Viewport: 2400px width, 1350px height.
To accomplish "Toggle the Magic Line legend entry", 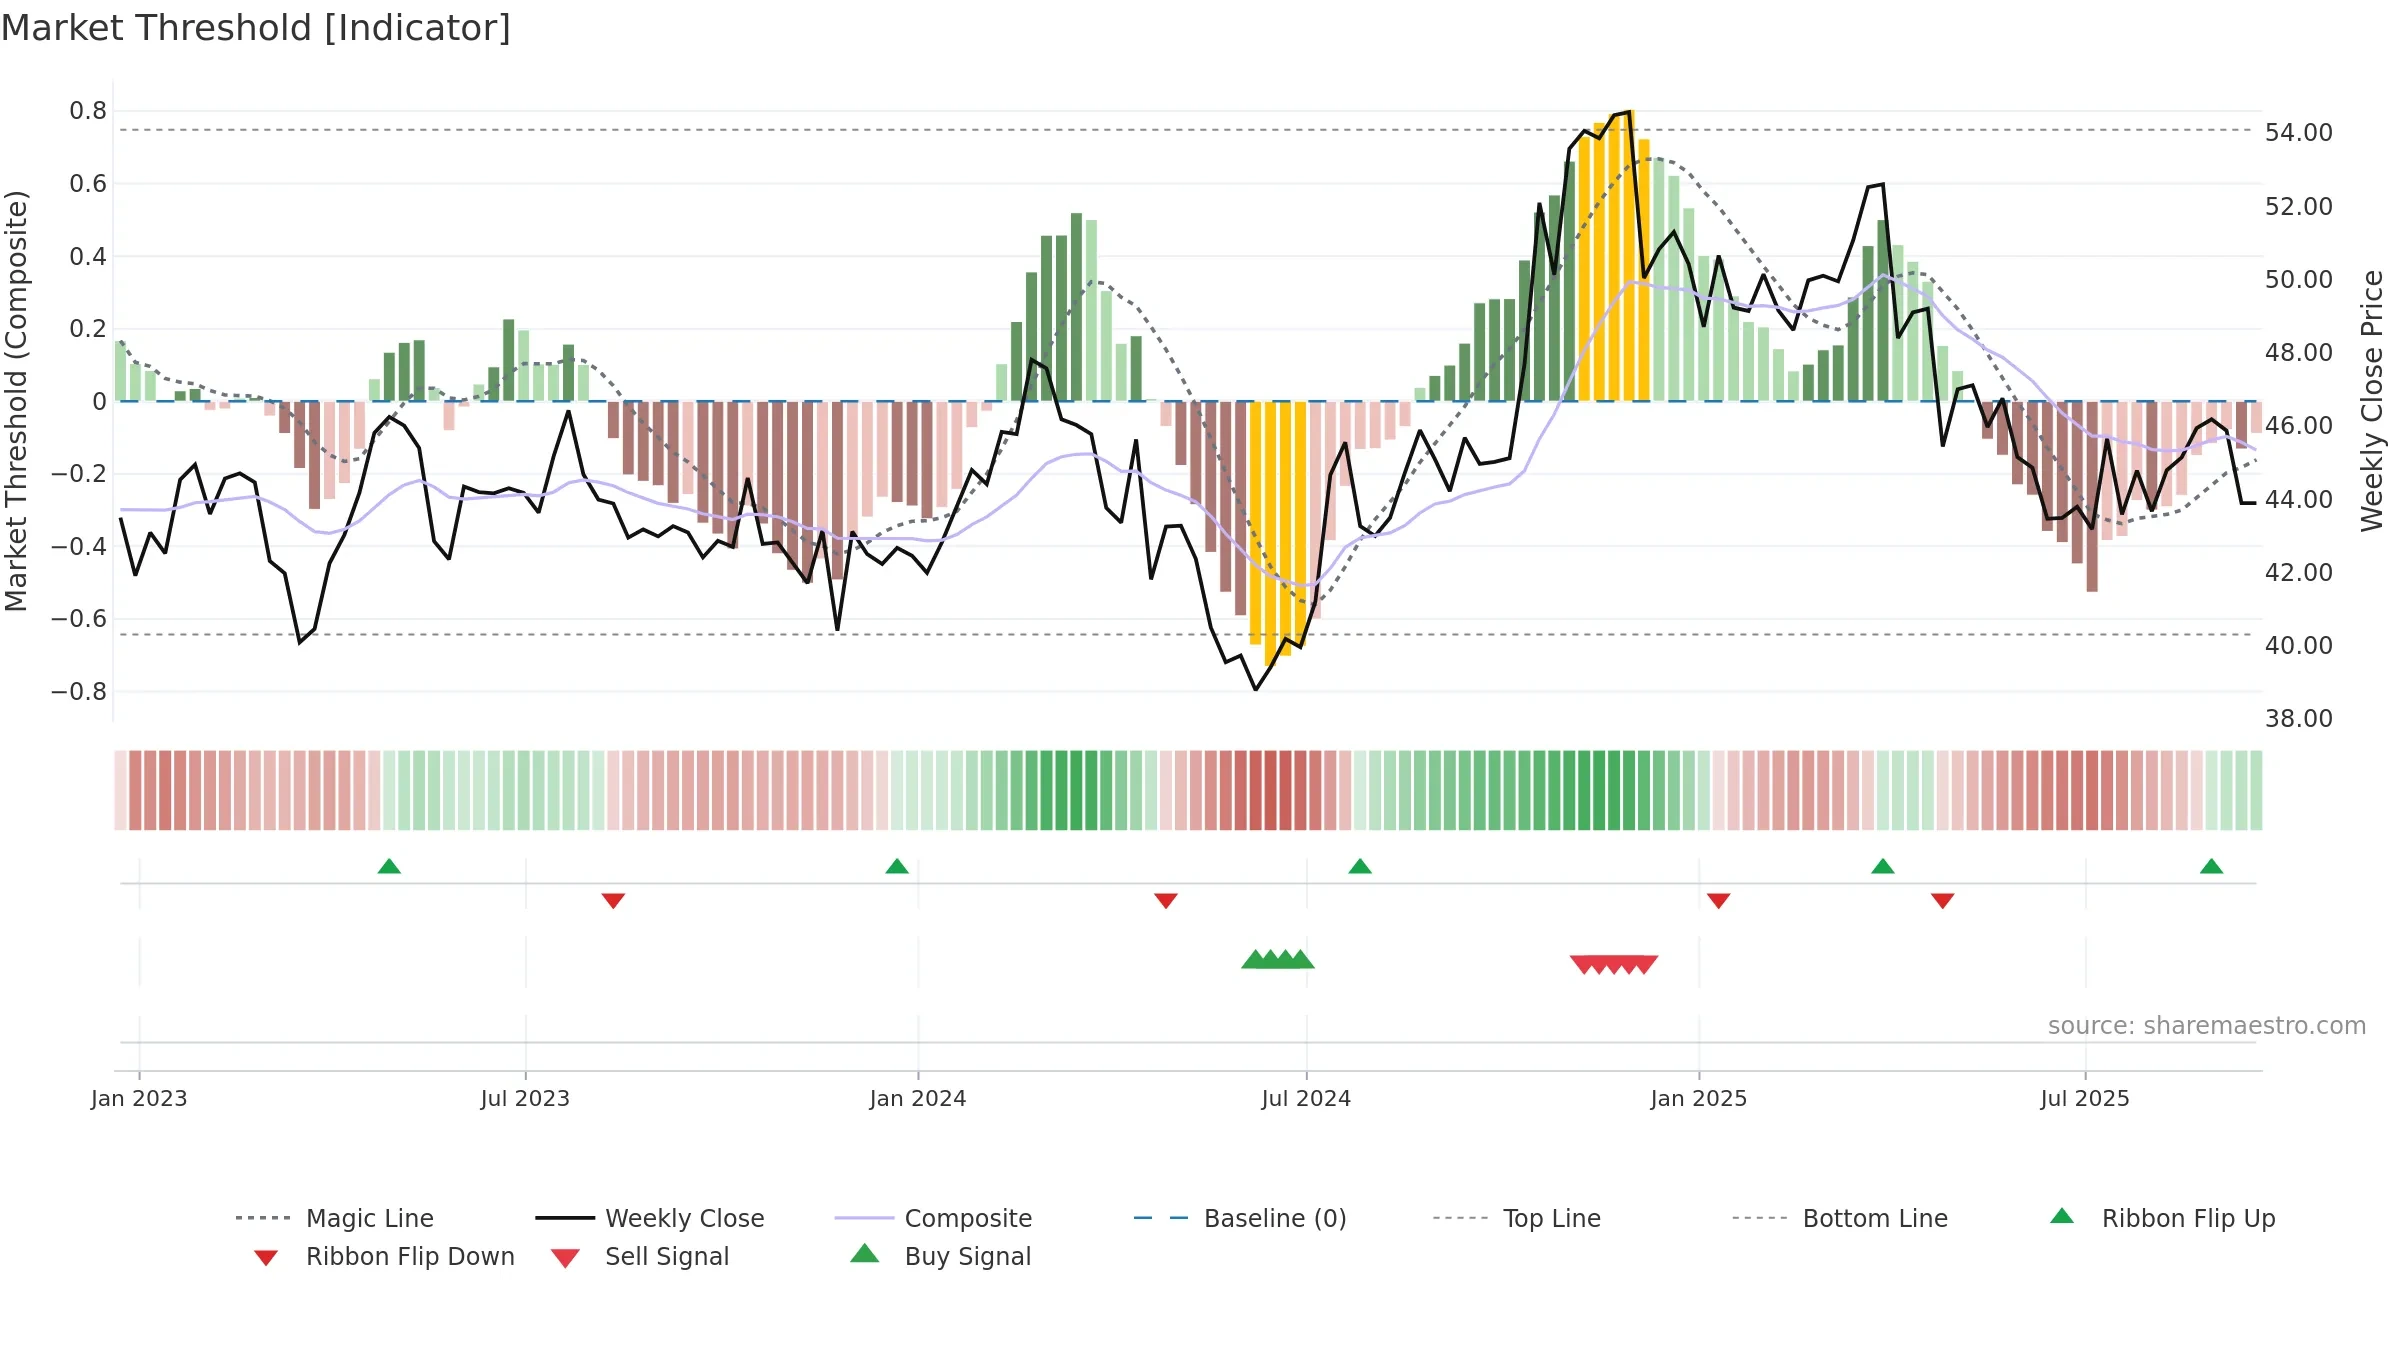I will [334, 1218].
